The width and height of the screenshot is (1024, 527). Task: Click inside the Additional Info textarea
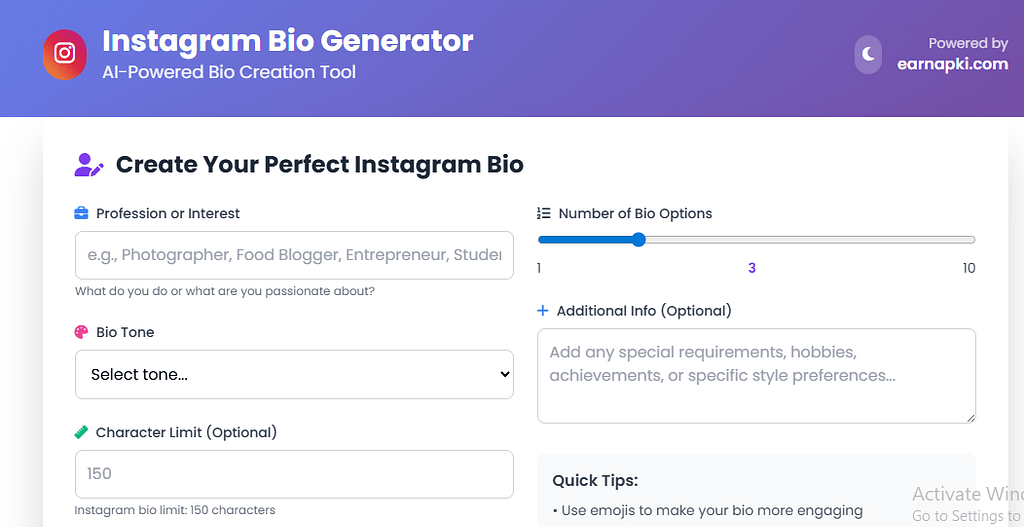[756, 375]
